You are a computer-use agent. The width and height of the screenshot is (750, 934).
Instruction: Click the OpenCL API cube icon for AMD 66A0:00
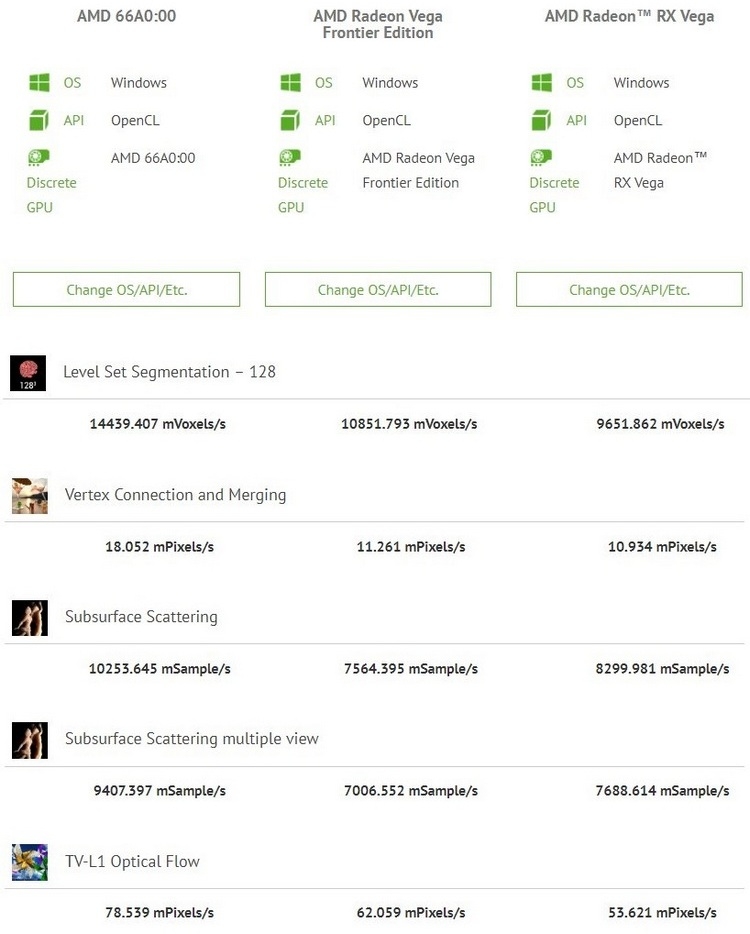tap(39, 121)
